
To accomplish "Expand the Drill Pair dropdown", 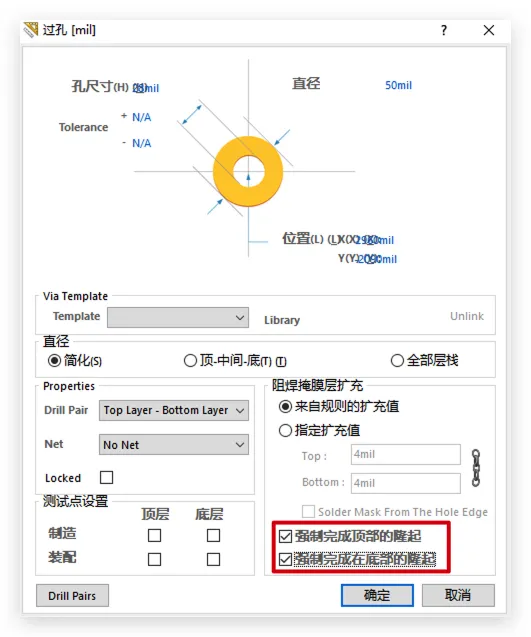I will click(174, 410).
